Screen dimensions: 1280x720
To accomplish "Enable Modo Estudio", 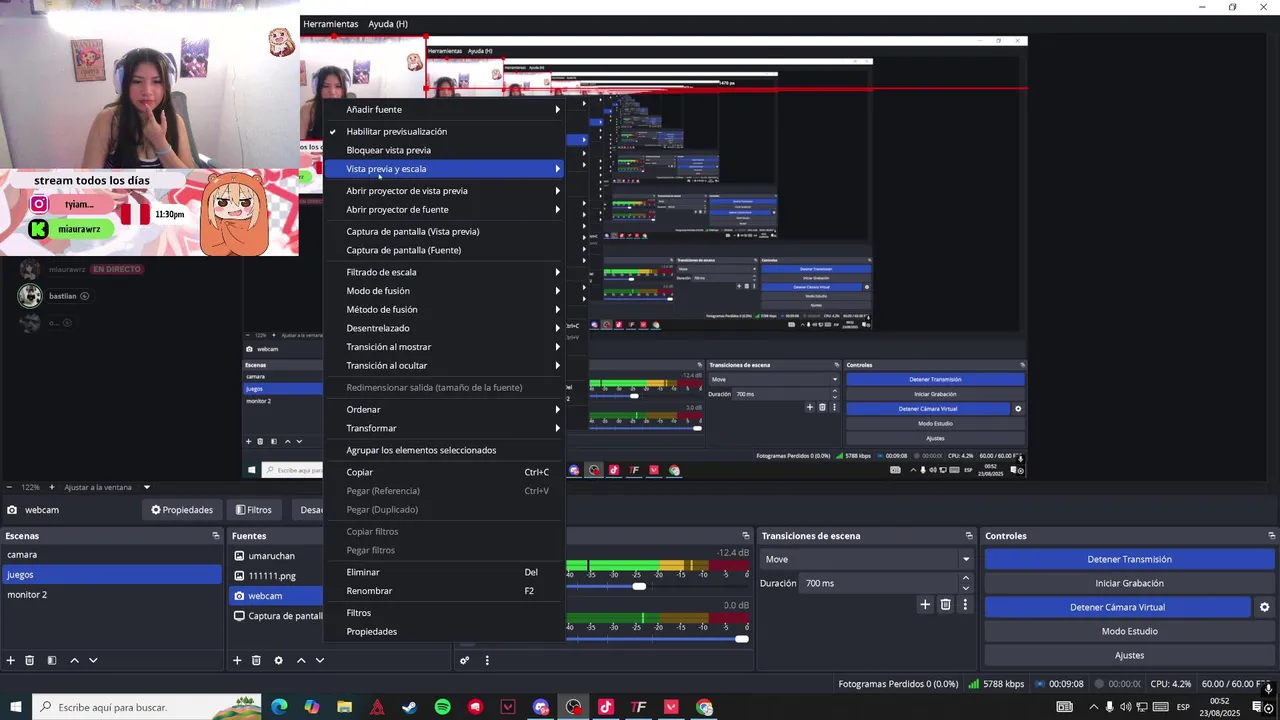I will pos(1129,631).
